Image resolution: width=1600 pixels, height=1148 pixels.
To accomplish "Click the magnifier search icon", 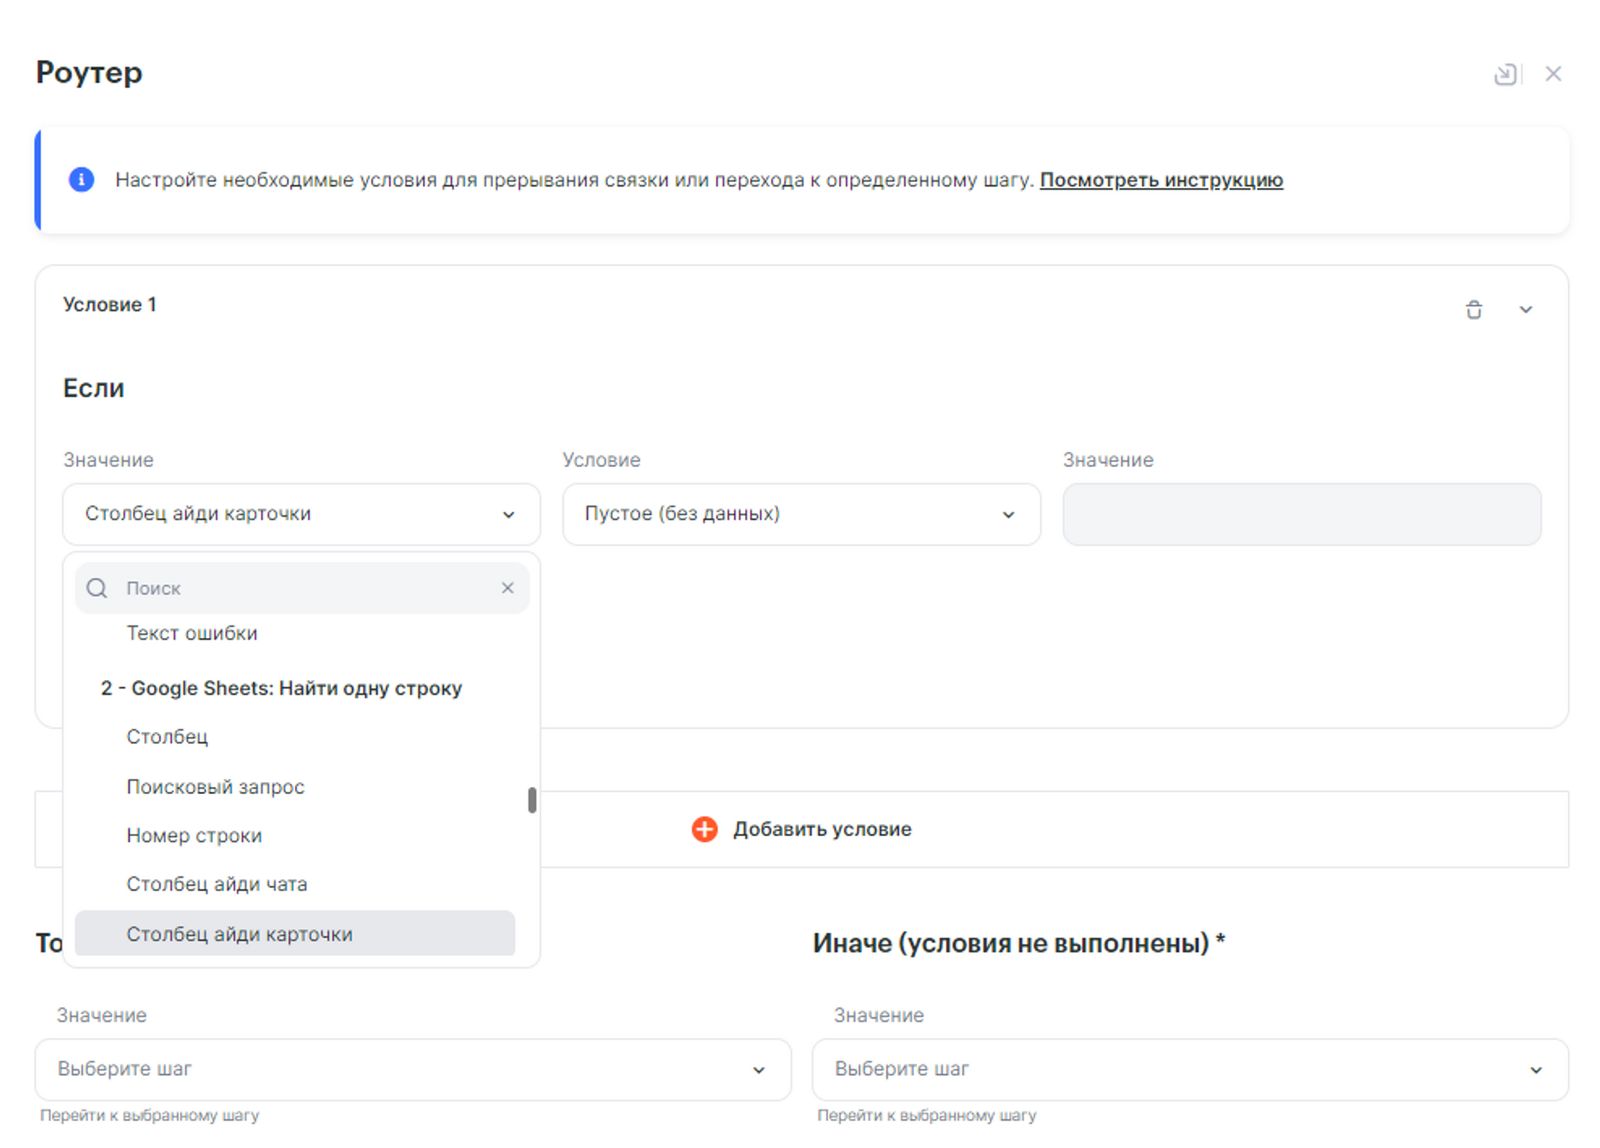I will (97, 588).
